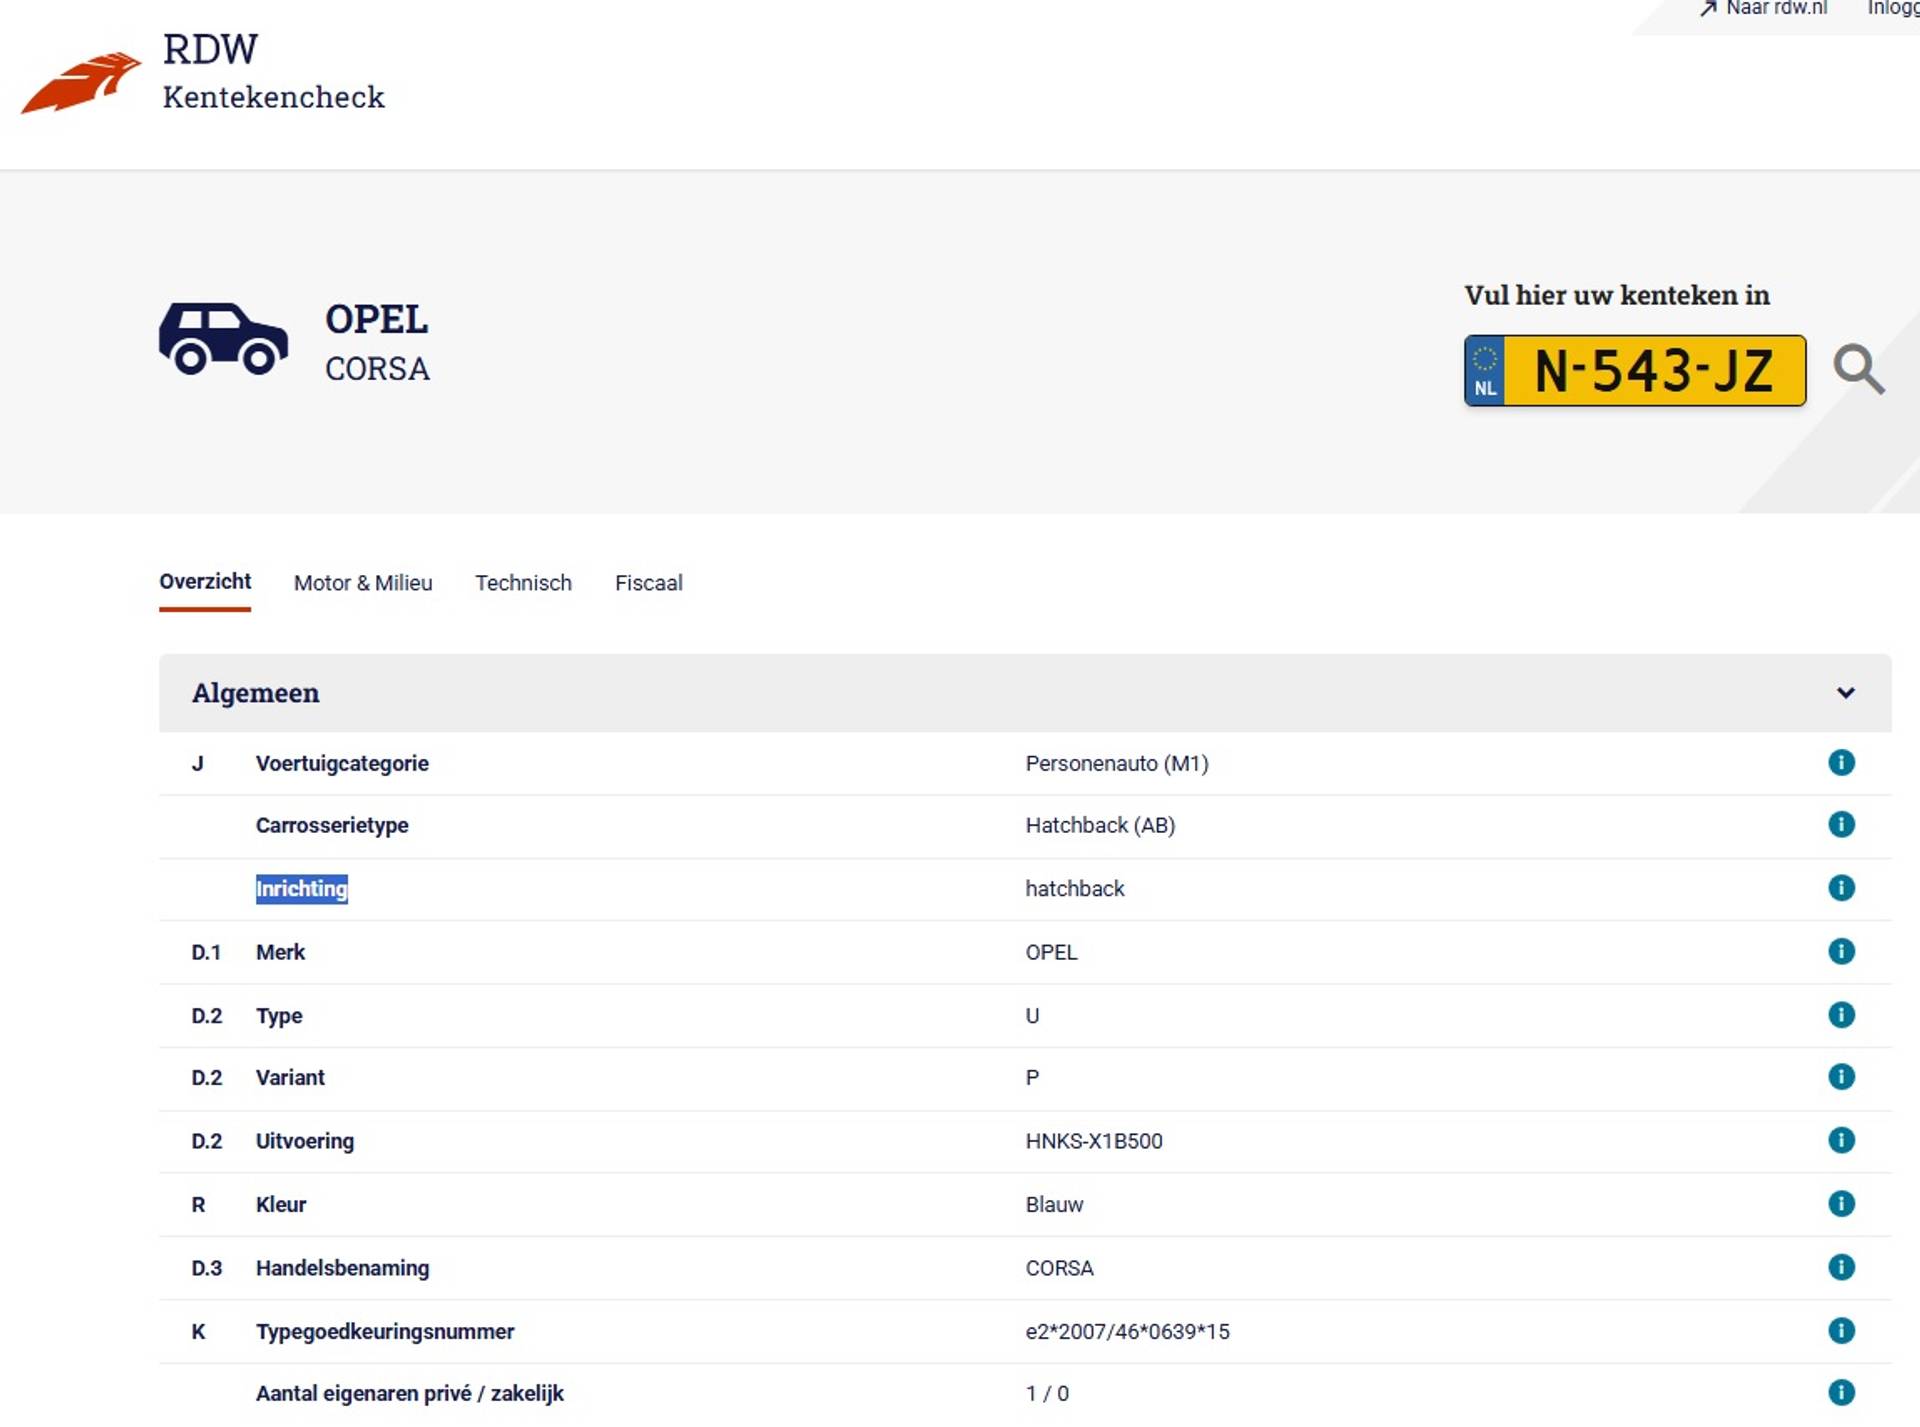This screenshot has width=1920, height=1427.
Task: Switch to Motor & Milieu tab
Action: click(363, 583)
